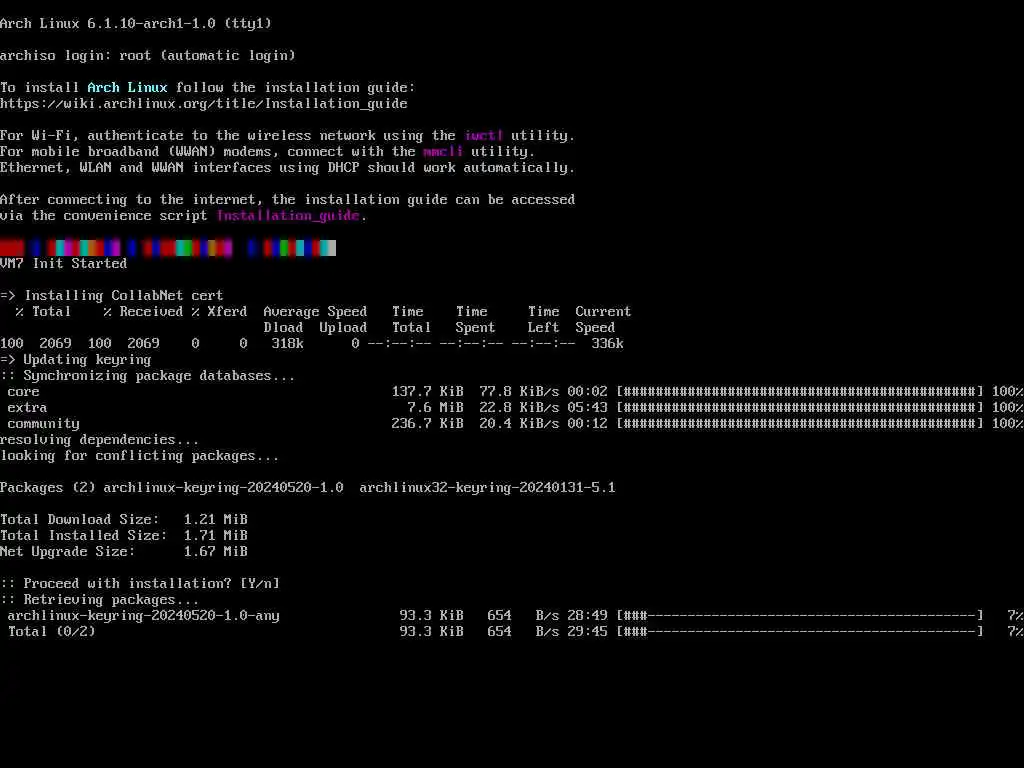Screen dimensions: 1024x768
Task: Click the '77.8 KiB/s' core speed
Action: (519, 392)
